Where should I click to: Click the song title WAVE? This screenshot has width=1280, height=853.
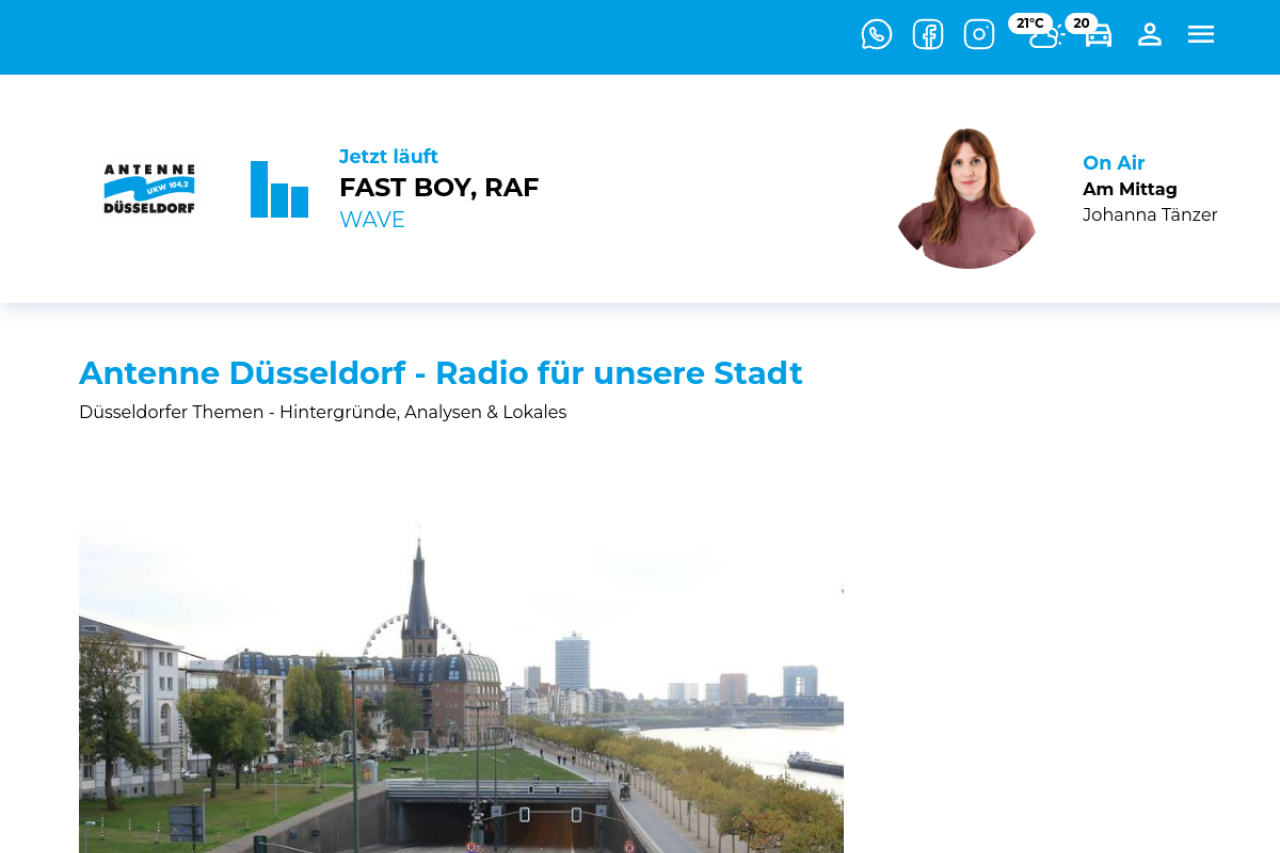372,220
